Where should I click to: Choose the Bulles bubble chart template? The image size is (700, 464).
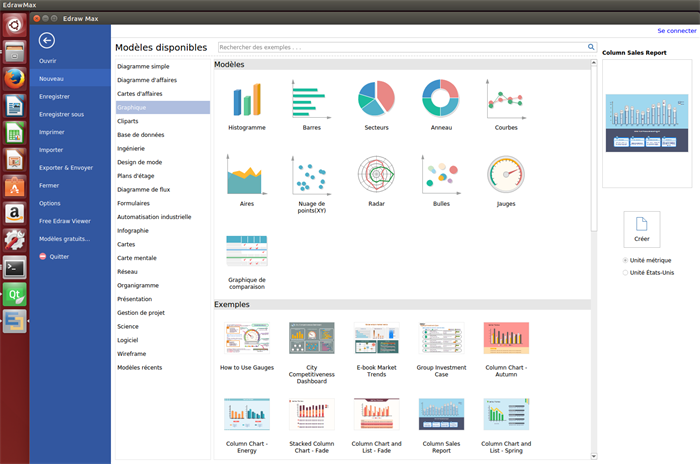click(441, 180)
